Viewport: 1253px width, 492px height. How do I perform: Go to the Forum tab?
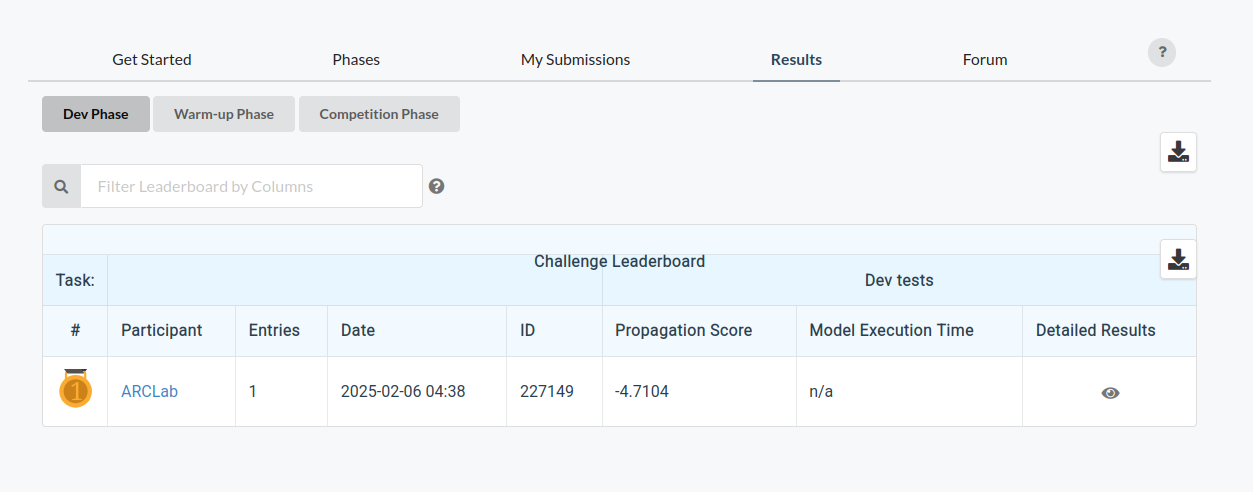985,59
